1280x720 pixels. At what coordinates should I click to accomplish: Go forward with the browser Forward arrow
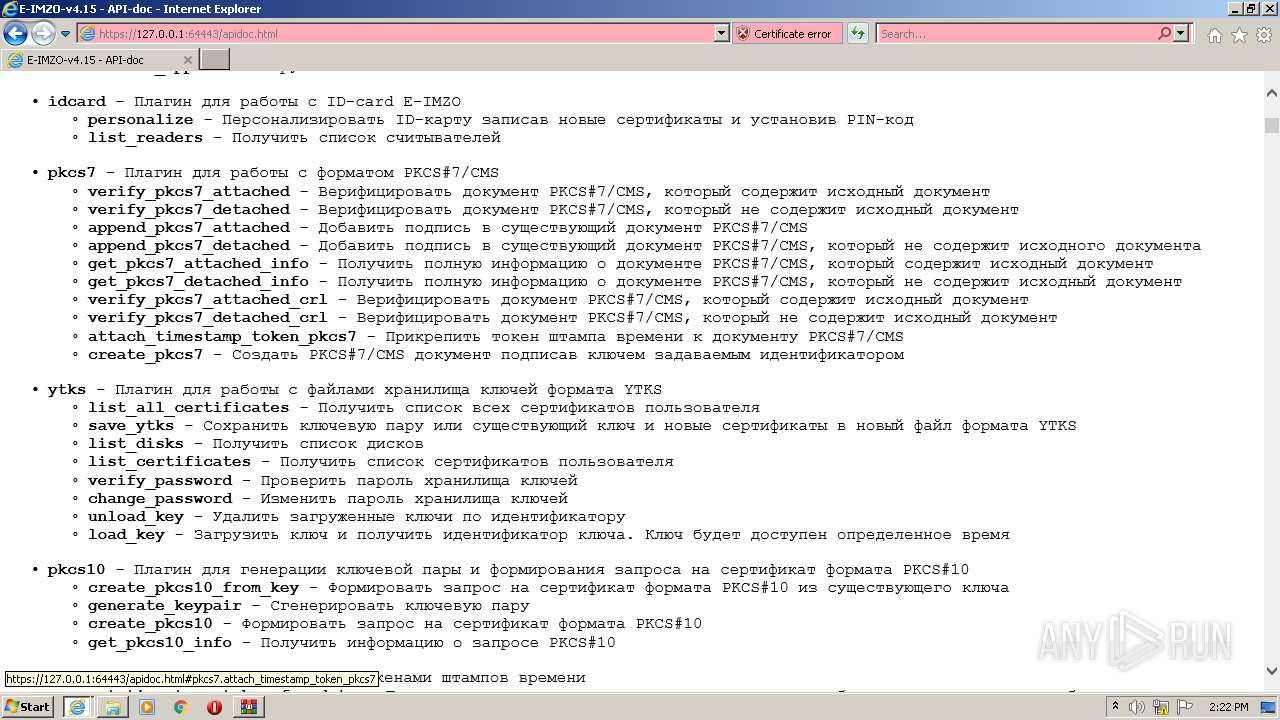[x=43, y=33]
